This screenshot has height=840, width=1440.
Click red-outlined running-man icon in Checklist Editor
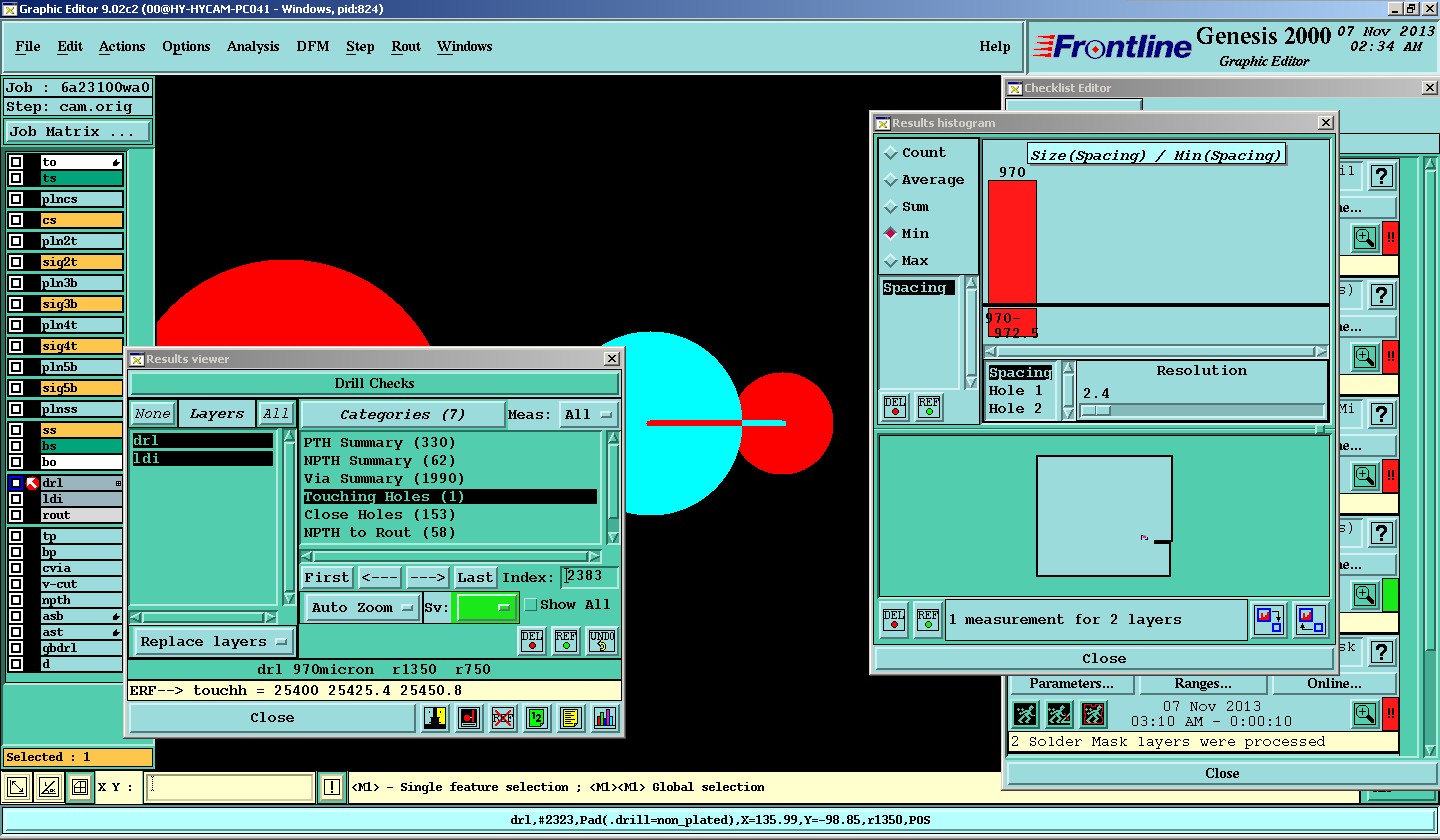point(1093,714)
